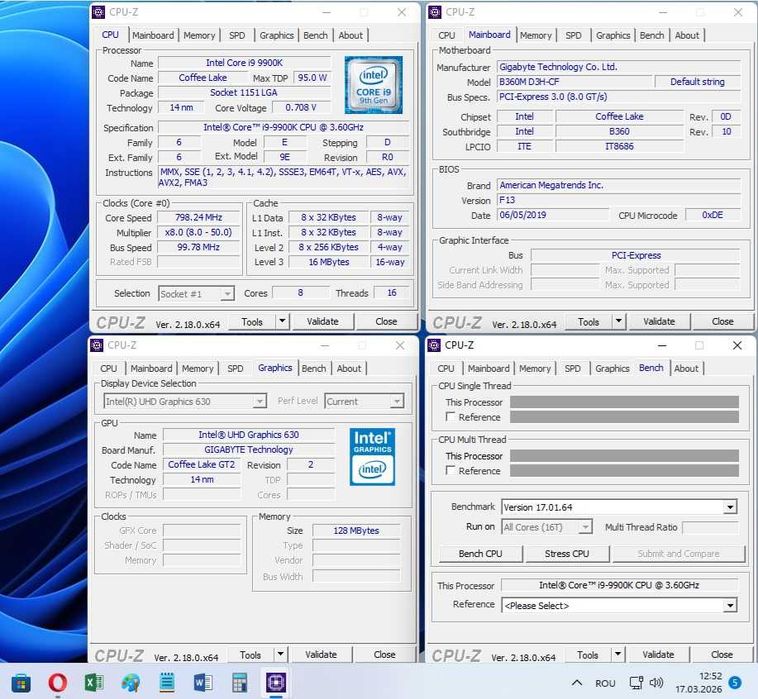The width and height of the screenshot is (758, 699).
Task: Click the CPU-Z taskbar icon
Action: point(276,683)
